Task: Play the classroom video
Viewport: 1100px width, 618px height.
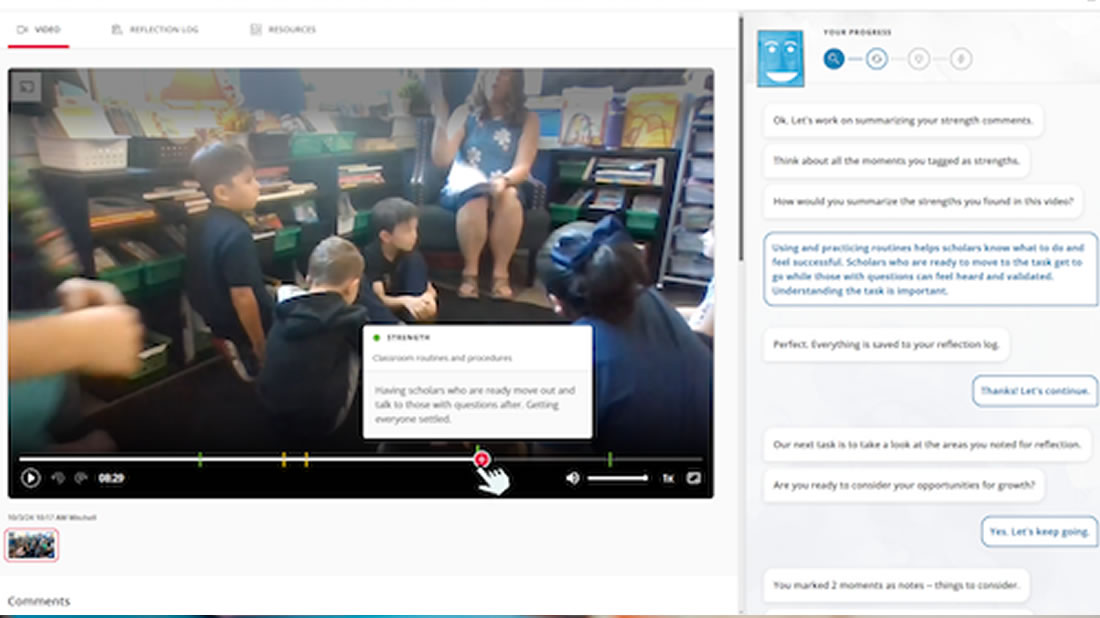Action: click(x=30, y=478)
